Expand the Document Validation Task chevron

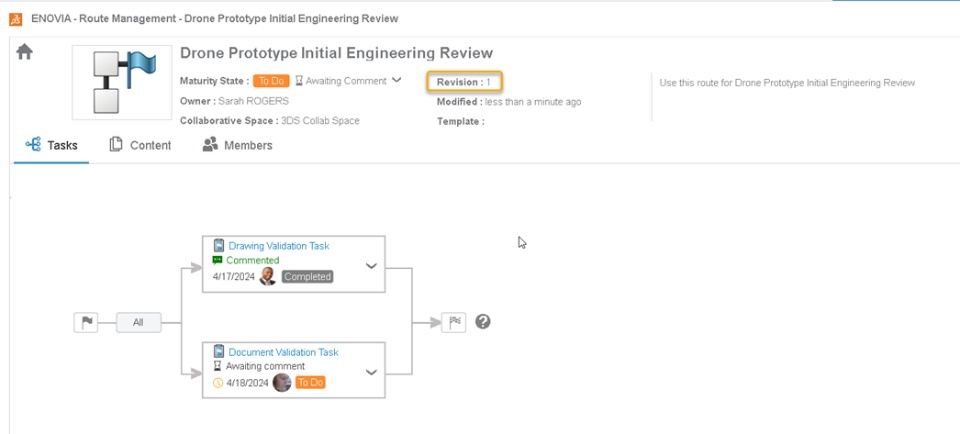point(371,372)
